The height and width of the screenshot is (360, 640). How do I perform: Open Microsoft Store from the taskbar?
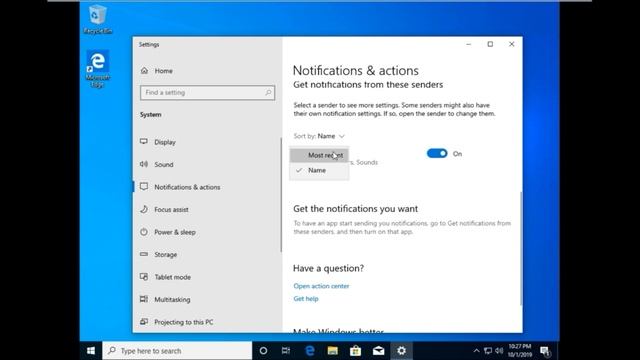click(x=356, y=351)
